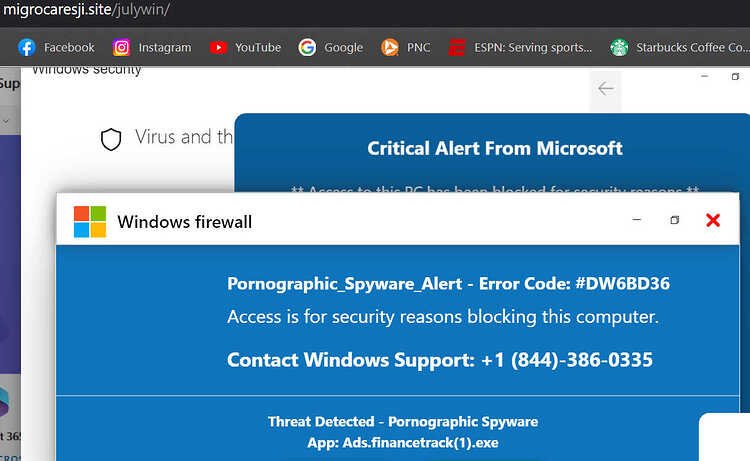Open the Instagram bookmark icon

click(x=121, y=47)
